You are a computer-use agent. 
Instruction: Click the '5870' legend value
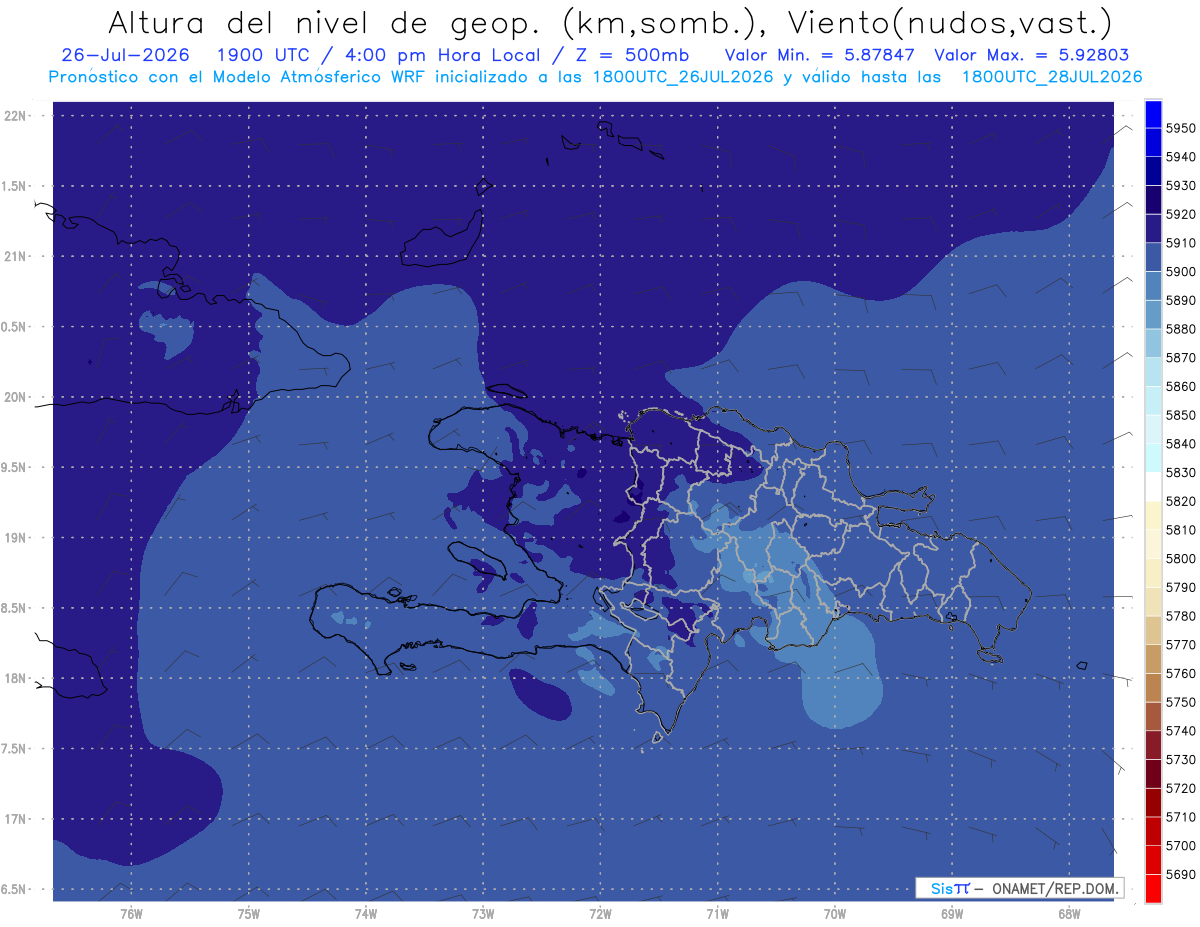point(1180,358)
